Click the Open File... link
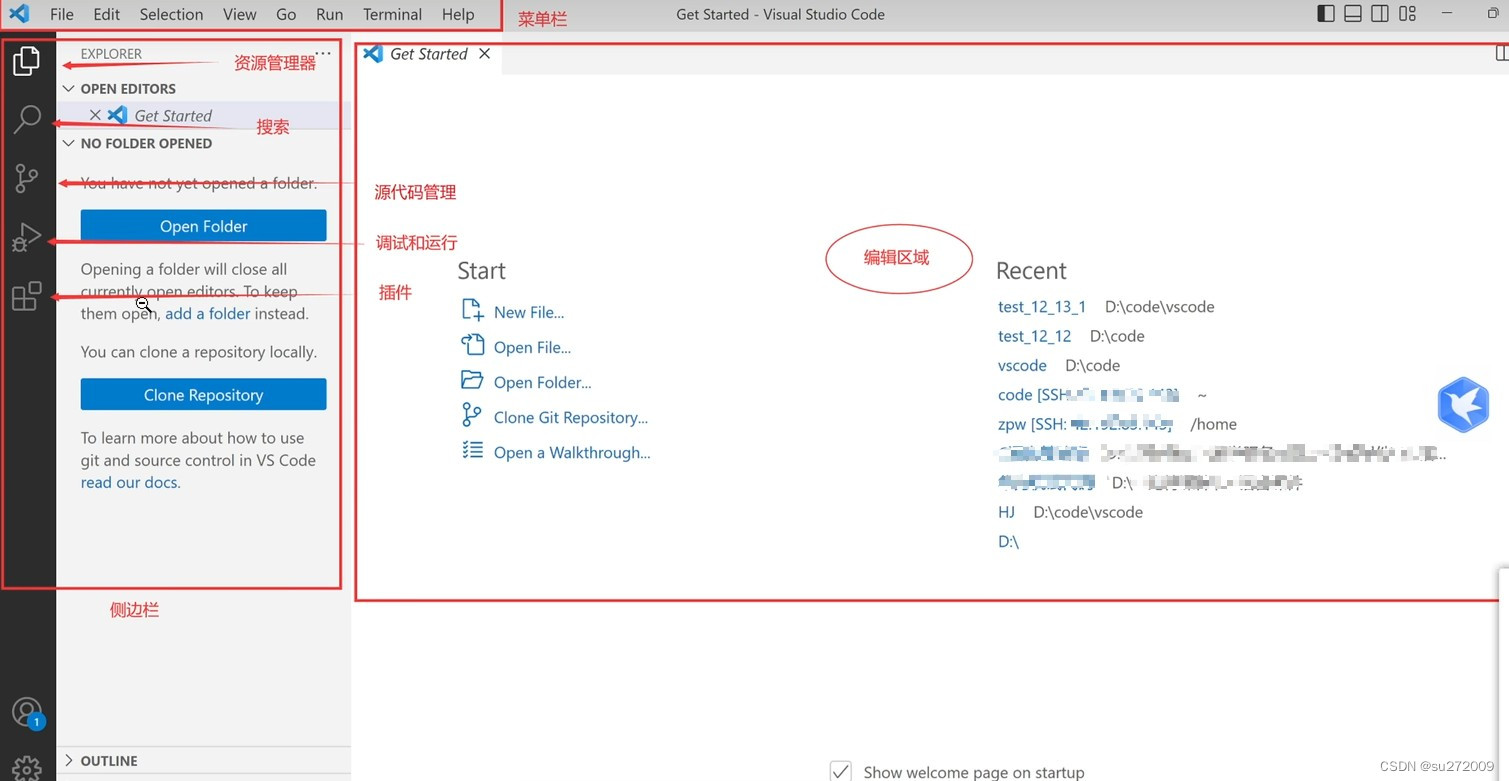The height and width of the screenshot is (781, 1509). pos(532,347)
